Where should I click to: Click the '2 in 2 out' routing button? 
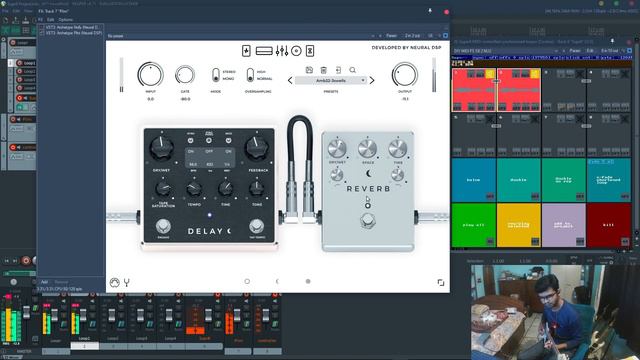coord(413,36)
